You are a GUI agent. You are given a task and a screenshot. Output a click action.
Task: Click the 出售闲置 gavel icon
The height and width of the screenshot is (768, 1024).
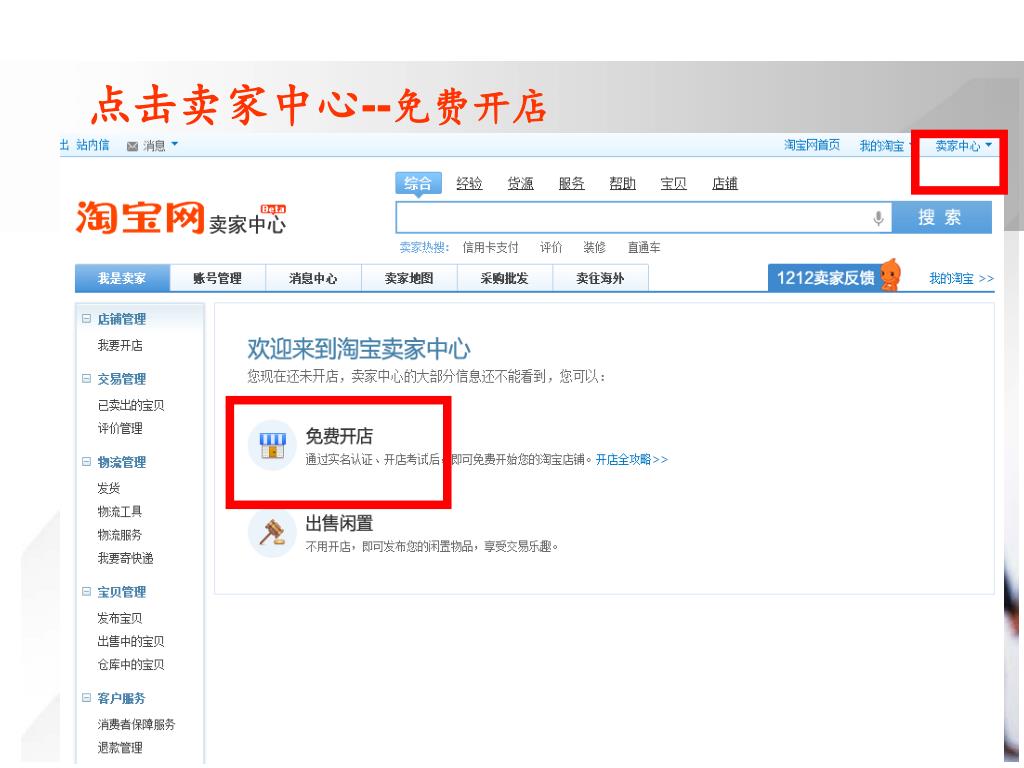(x=272, y=532)
